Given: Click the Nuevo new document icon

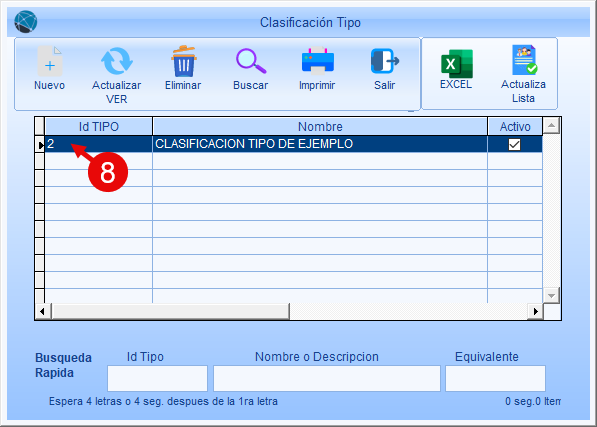Looking at the screenshot, I should (49, 61).
